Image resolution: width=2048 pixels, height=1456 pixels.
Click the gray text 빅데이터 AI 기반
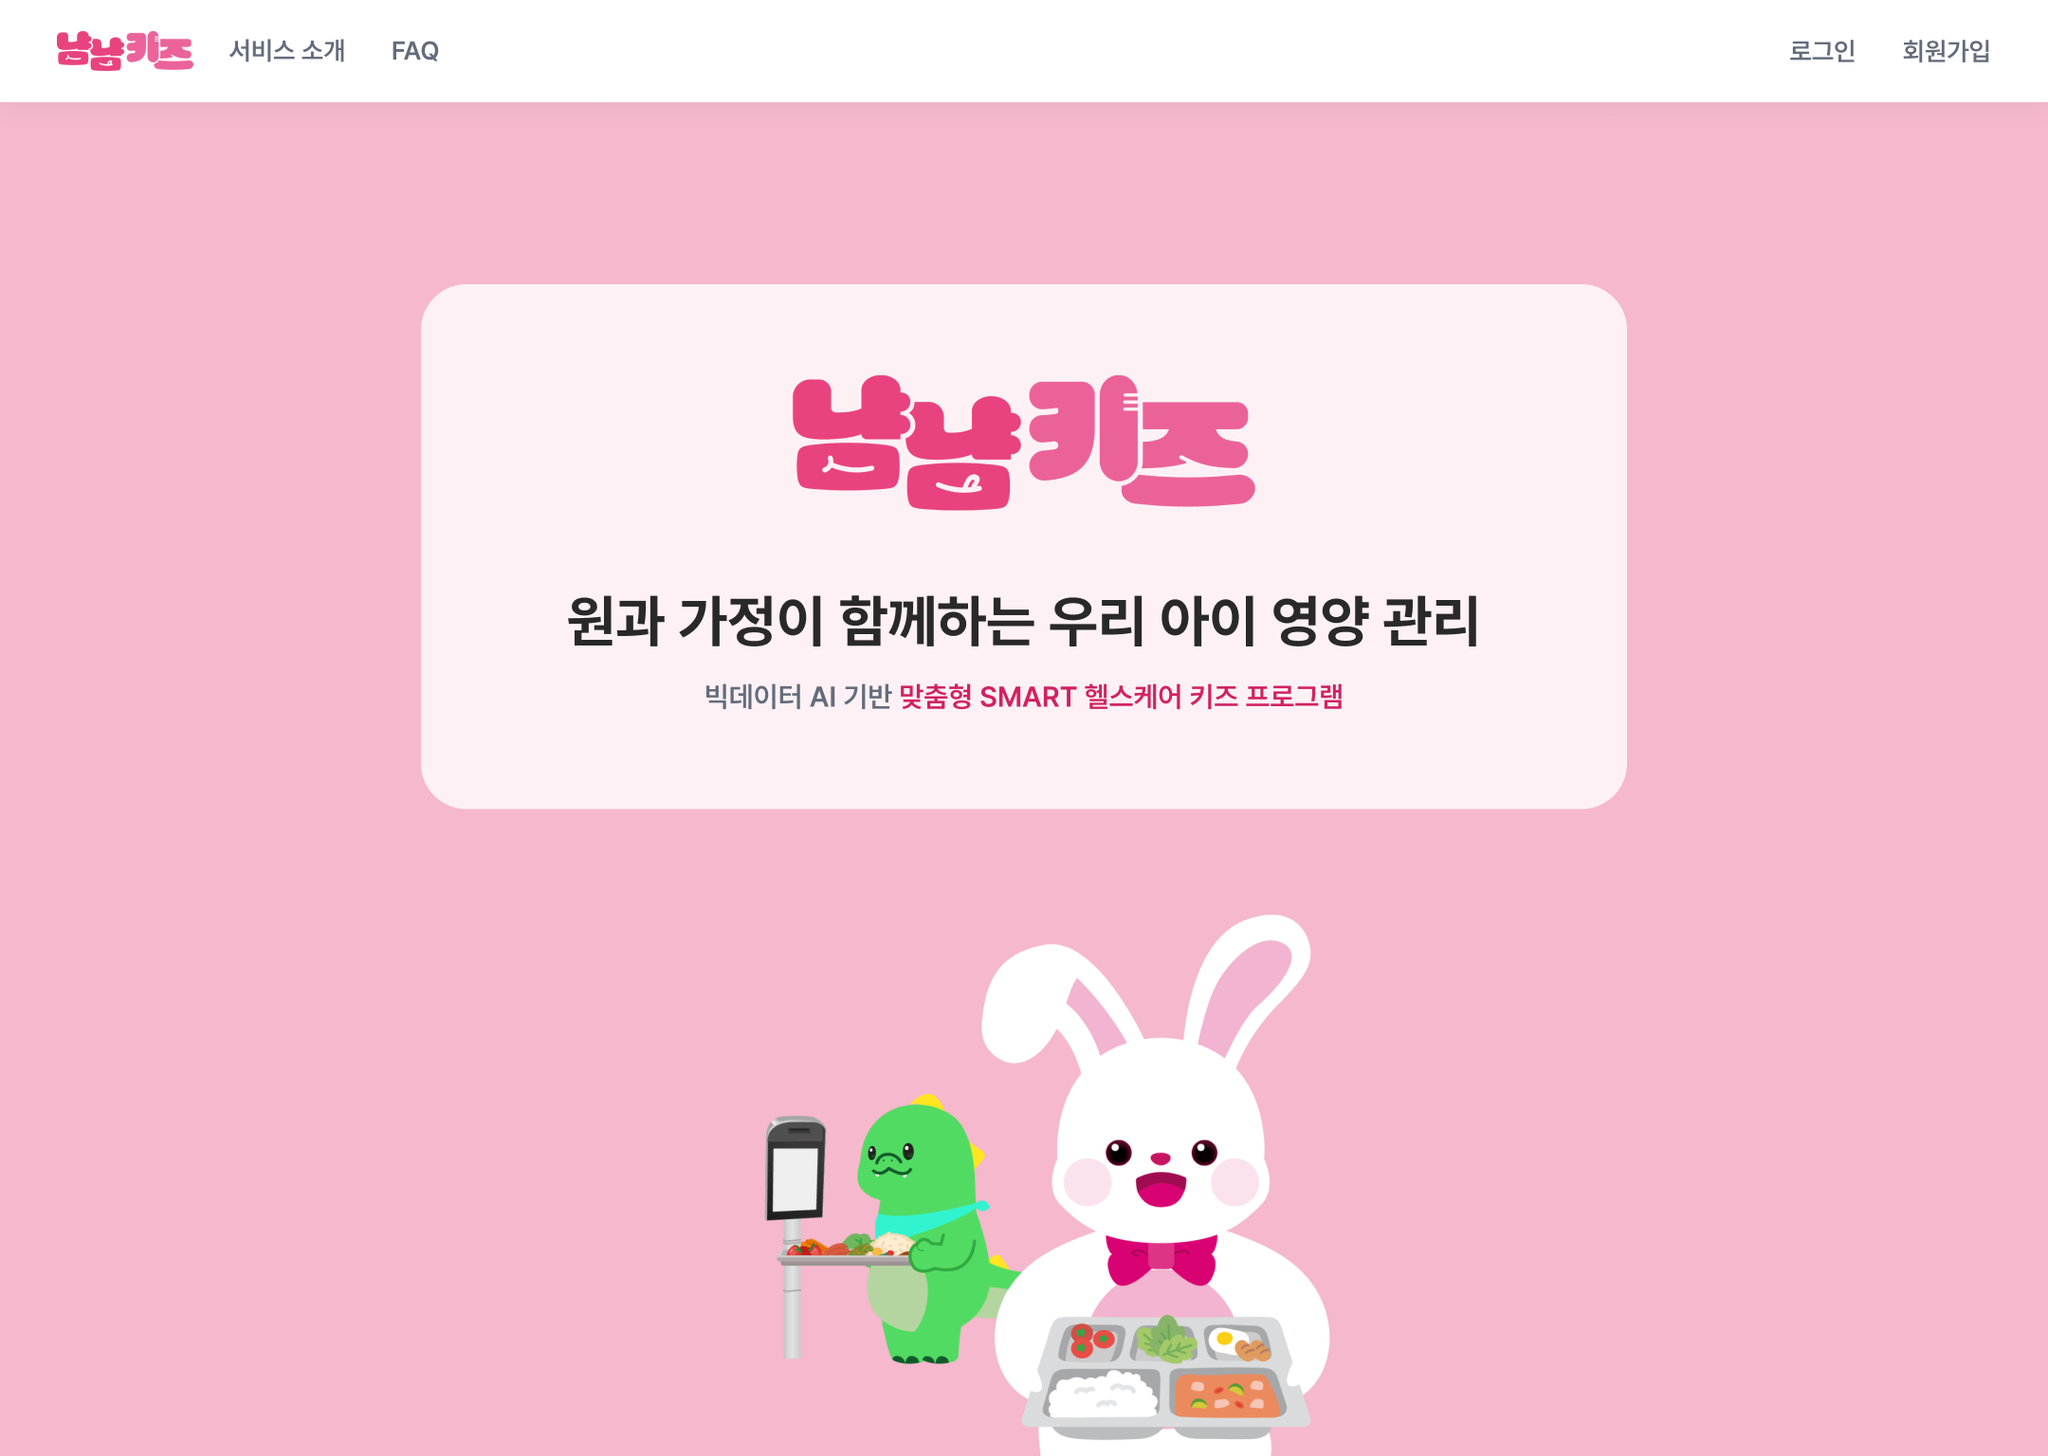tap(797, 696)
